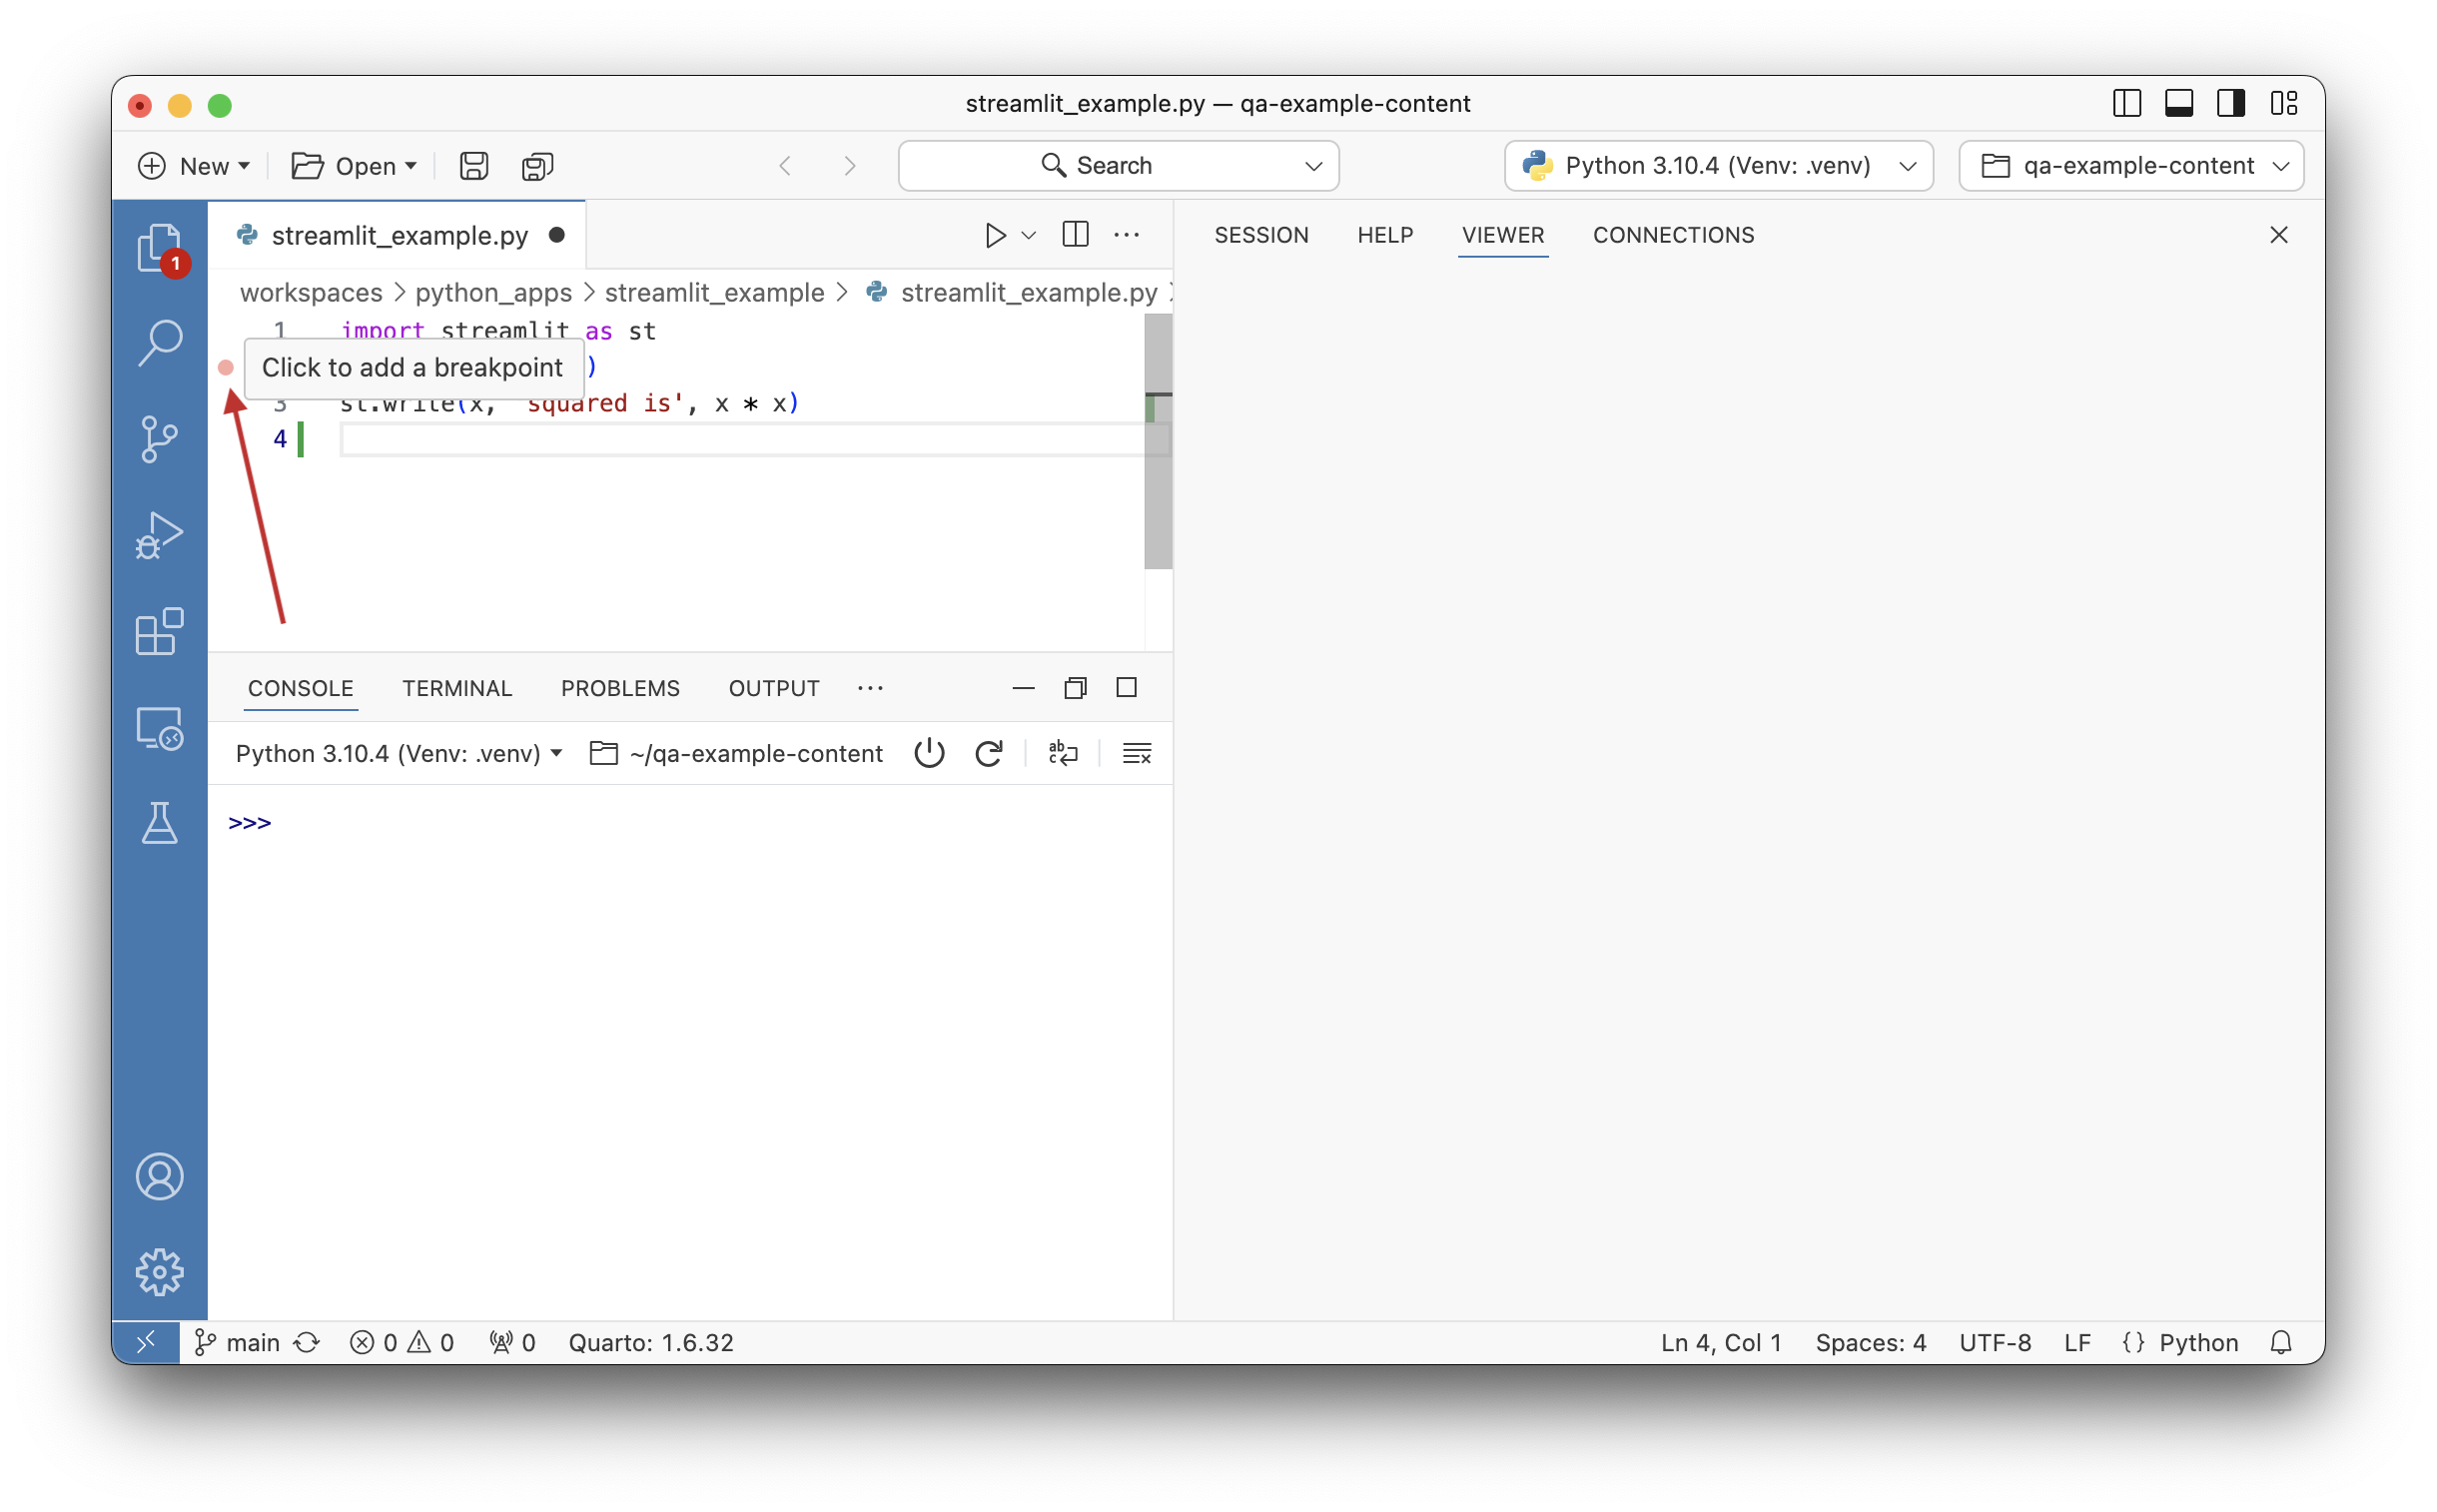Viewport: 2437px width, 1512px height.
Task: Open the Extensions view
Action: (160, 631)
